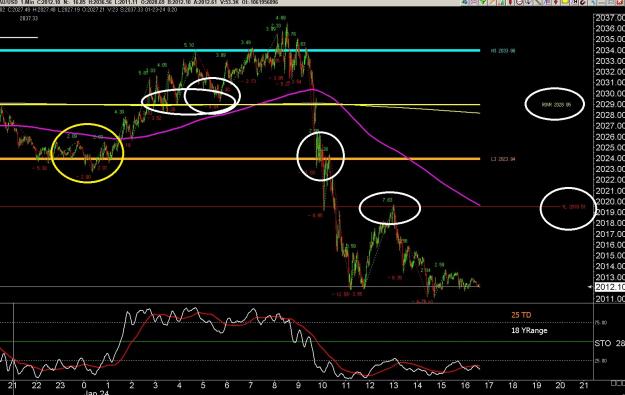
Task: Click hour 17 on time axis
Action: [489, 385]
